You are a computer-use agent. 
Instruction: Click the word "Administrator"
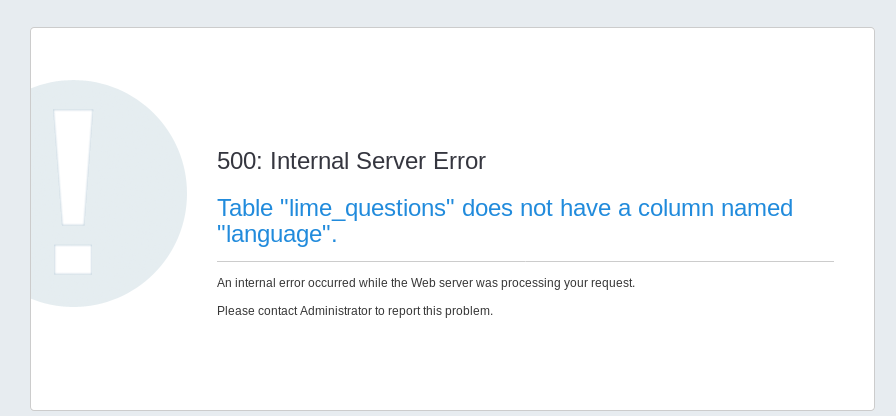[x=335, y=311]
